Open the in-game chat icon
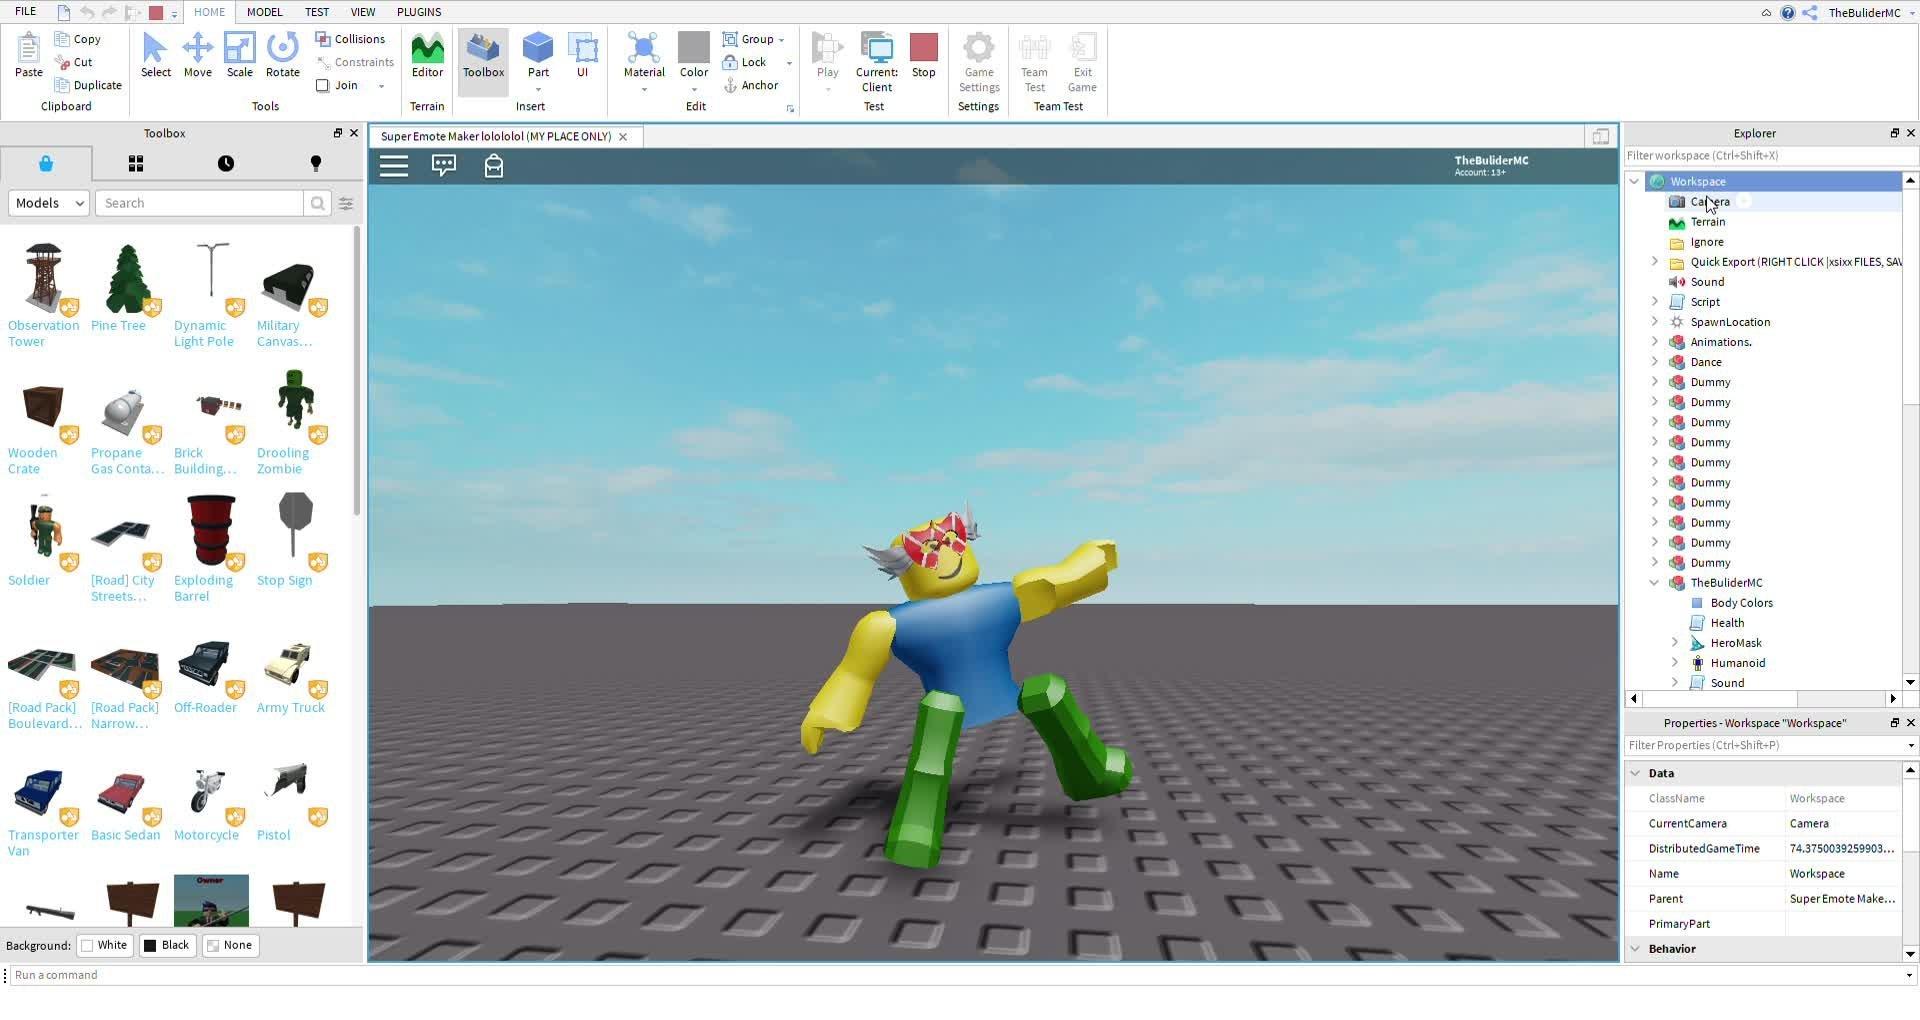The image size is (1920, 1020). pos(443,166)
